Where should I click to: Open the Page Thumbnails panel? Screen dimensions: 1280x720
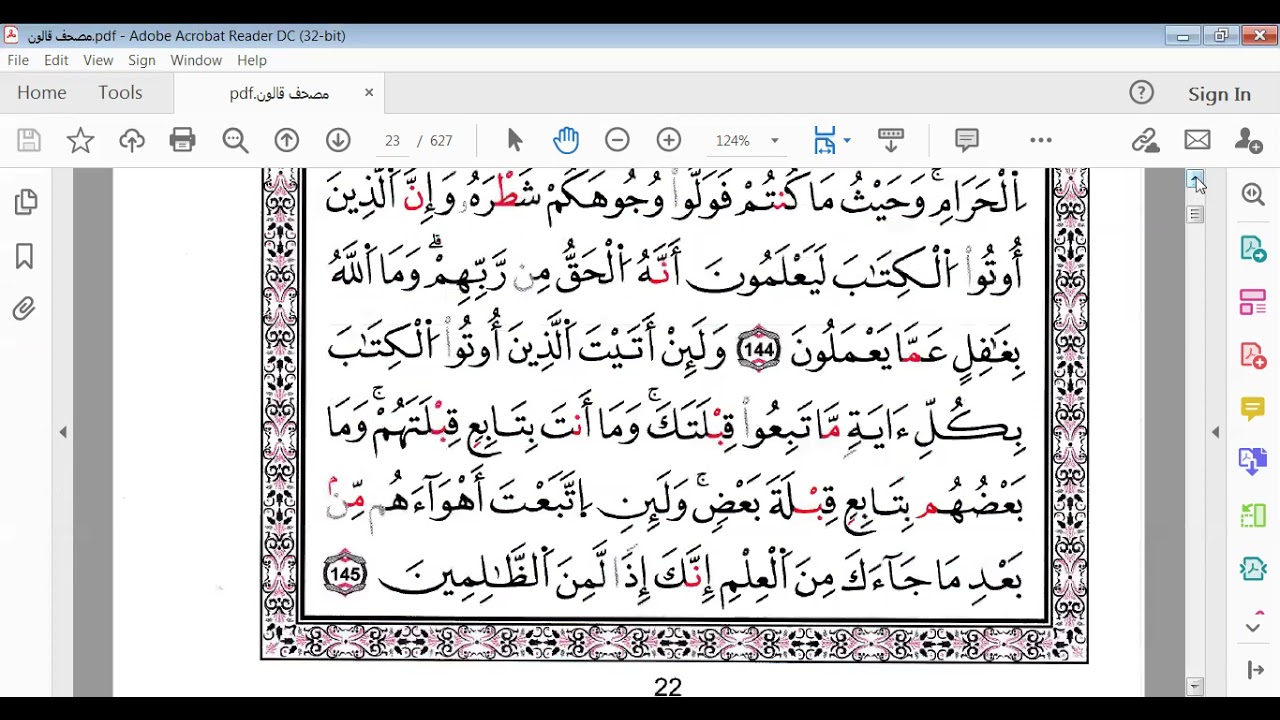pyautogui.click(x=26, y=202)
